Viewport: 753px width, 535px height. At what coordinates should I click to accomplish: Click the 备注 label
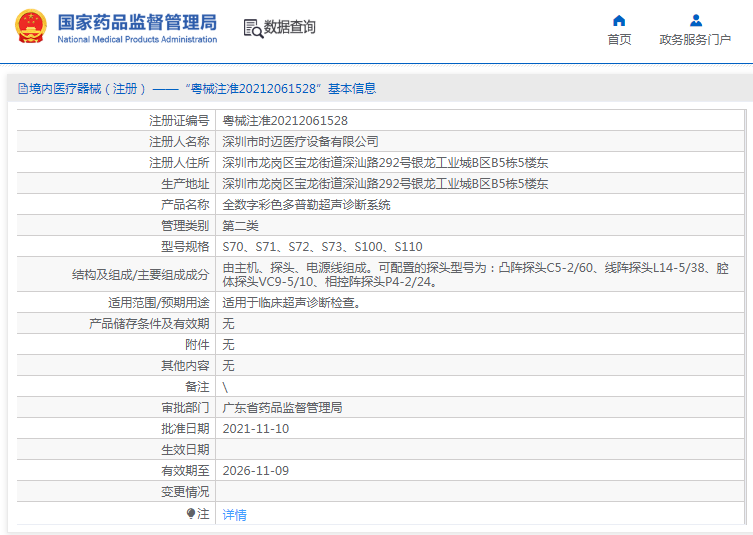coord(197,387)
